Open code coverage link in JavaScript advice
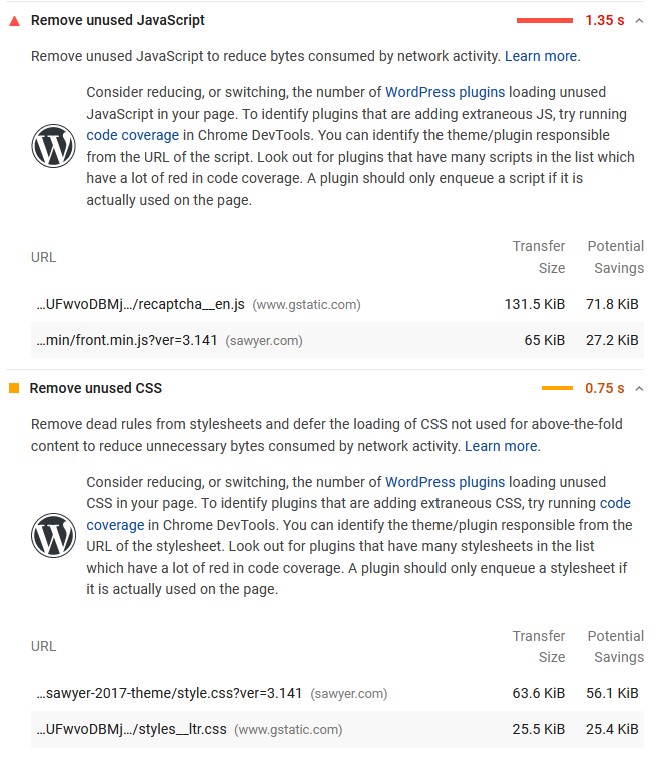Screen dimensions: 654x760 pos(133,135)
